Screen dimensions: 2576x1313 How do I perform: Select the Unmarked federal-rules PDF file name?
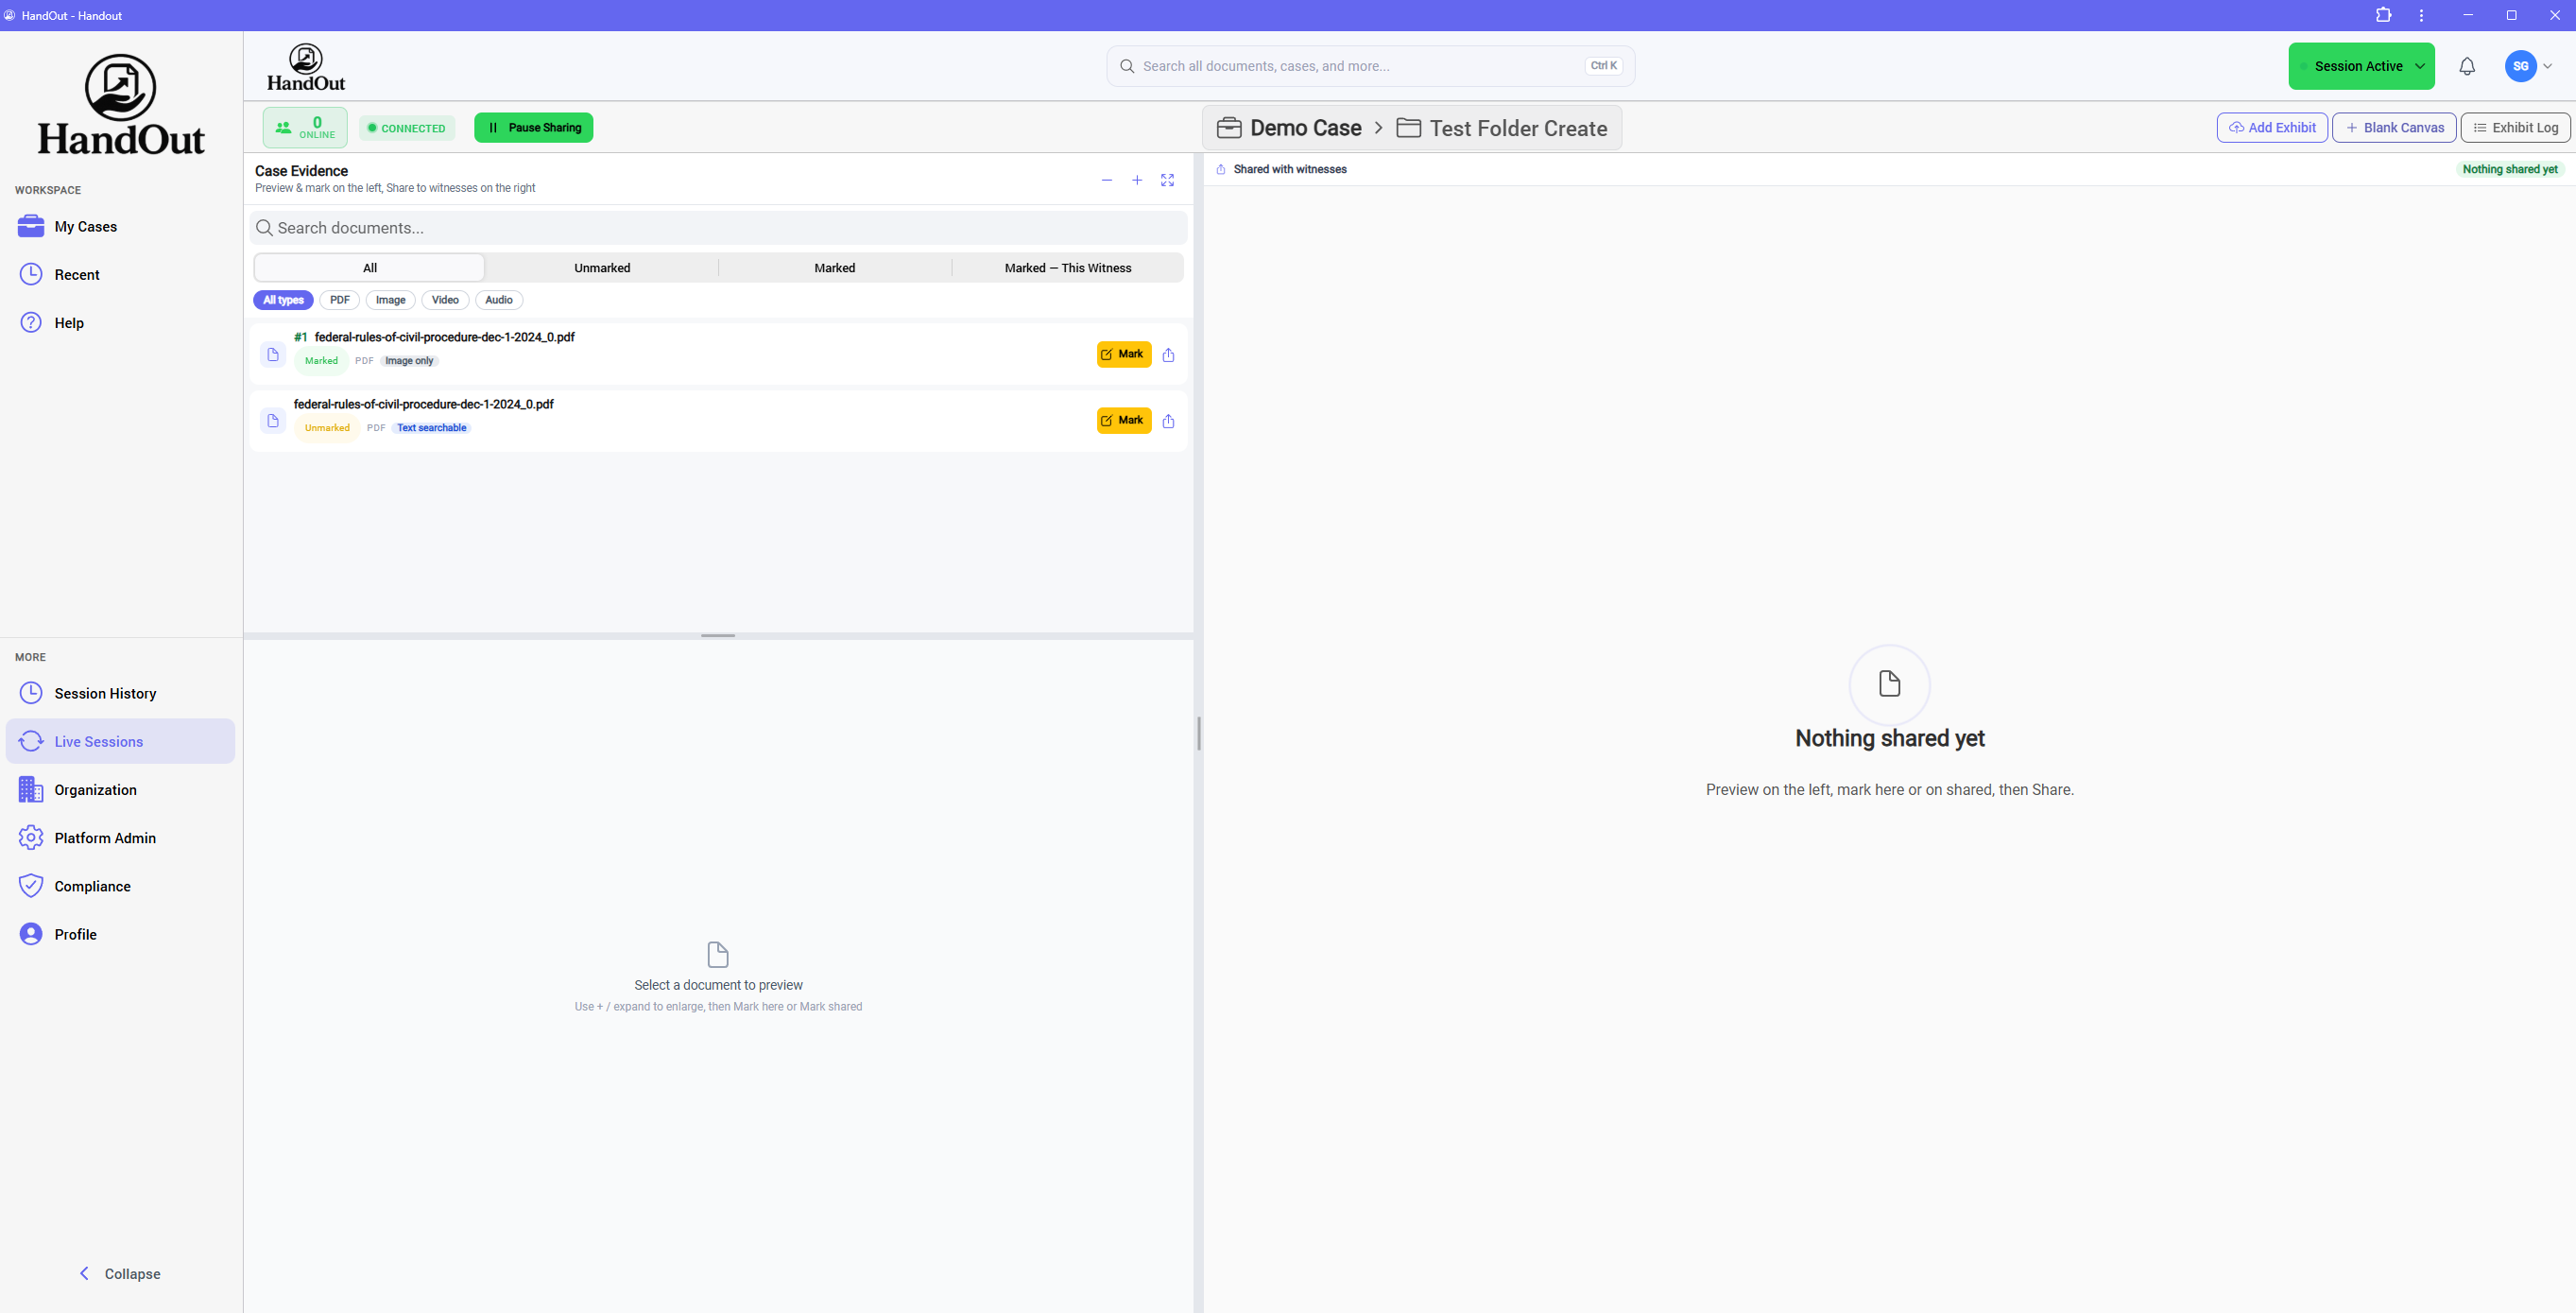pos(423,404)
